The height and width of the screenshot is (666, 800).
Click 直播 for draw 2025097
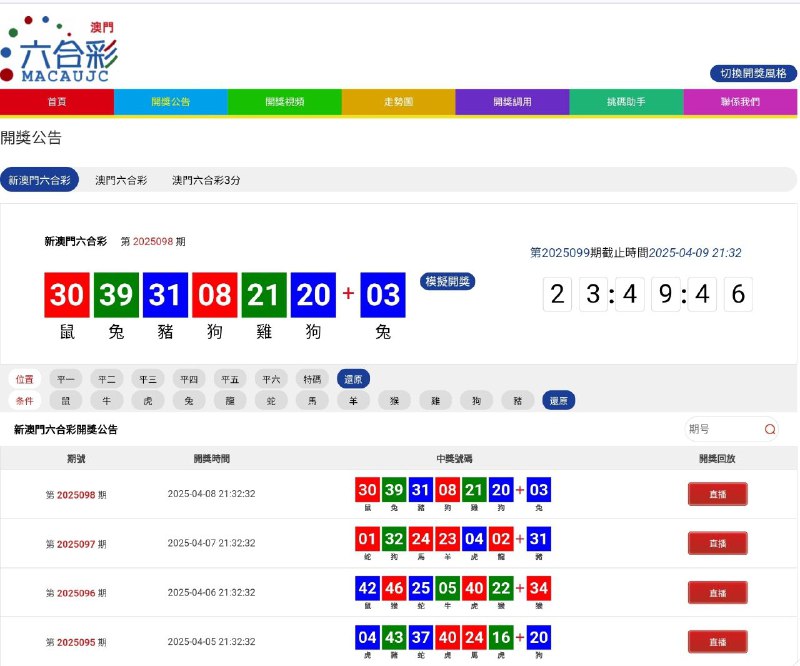[x=717, y=543]
